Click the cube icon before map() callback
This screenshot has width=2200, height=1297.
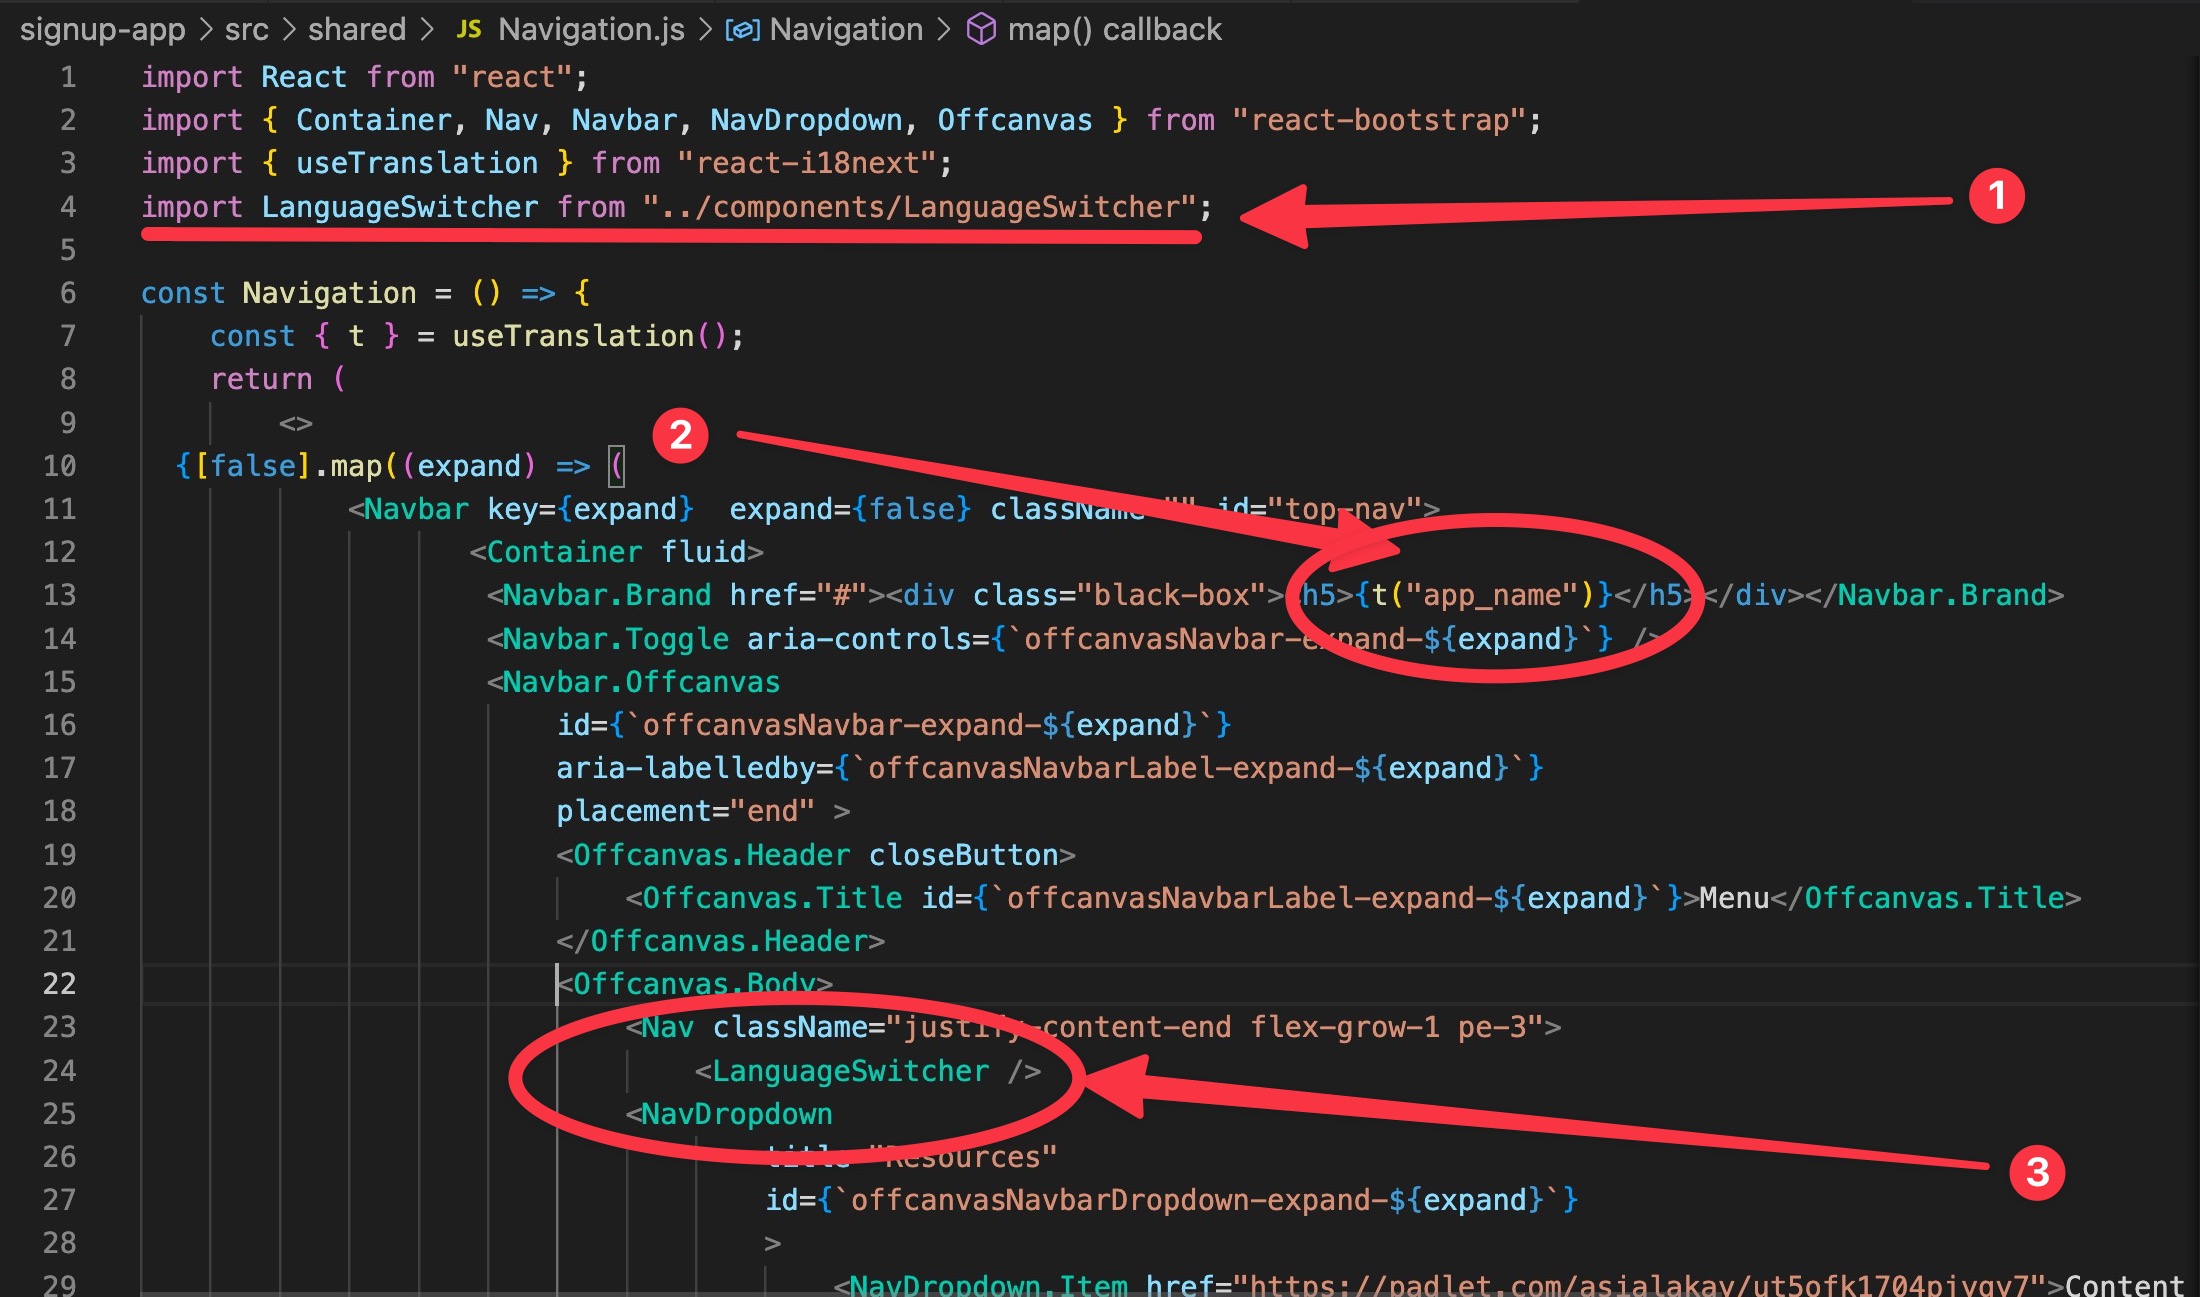point(981,30)
